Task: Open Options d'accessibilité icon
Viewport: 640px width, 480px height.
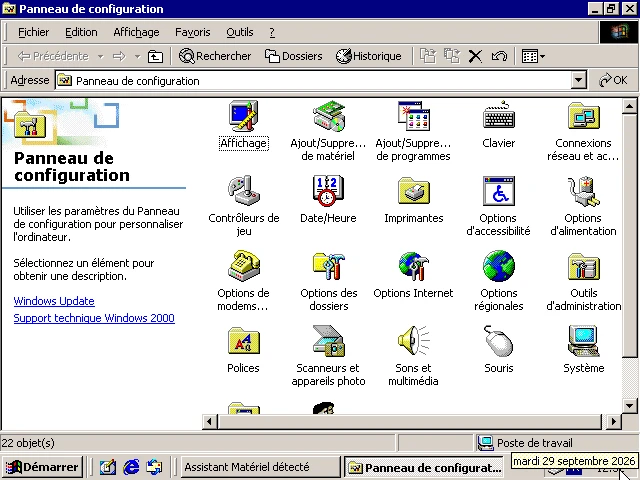Action: [498, 191]
